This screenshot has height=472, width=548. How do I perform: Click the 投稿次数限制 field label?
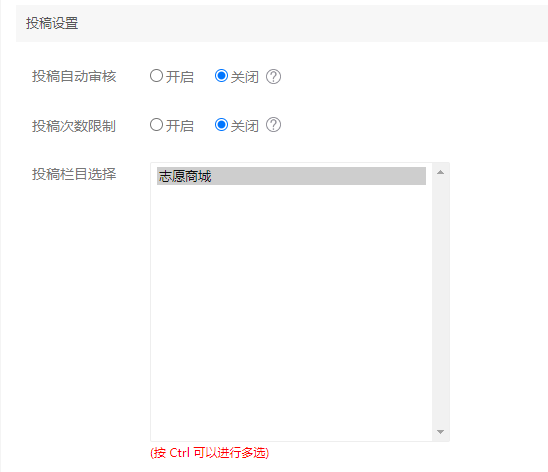click(74, 126)
